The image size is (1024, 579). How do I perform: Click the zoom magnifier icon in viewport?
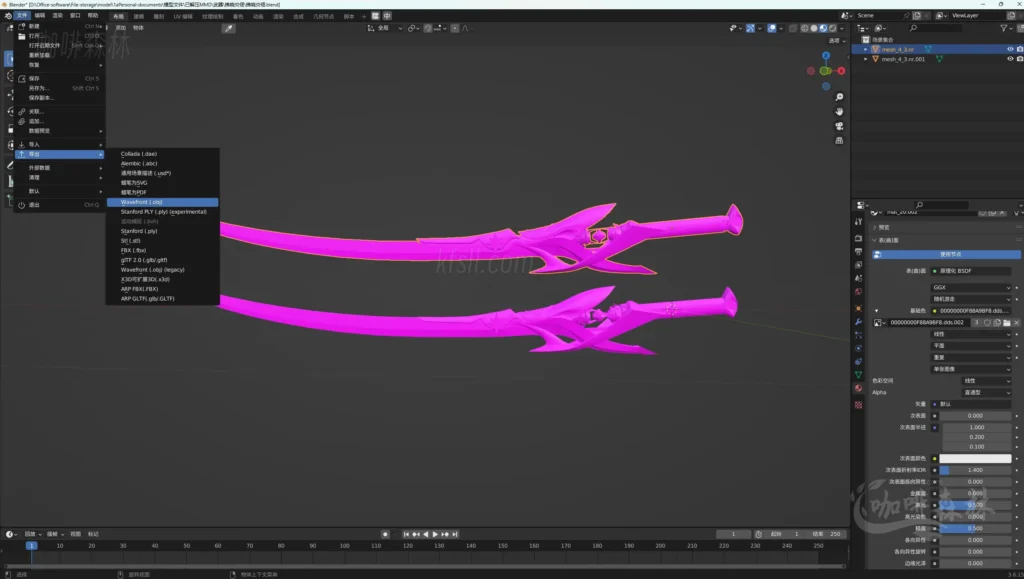point(839,97)
